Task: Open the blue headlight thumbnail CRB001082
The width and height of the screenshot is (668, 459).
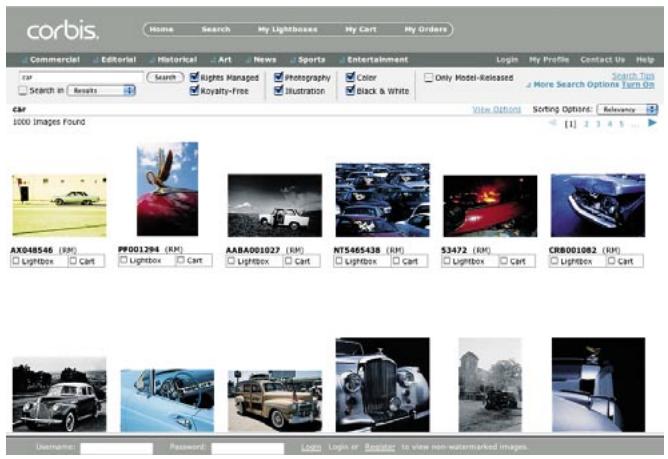Action: click(597, 205)
